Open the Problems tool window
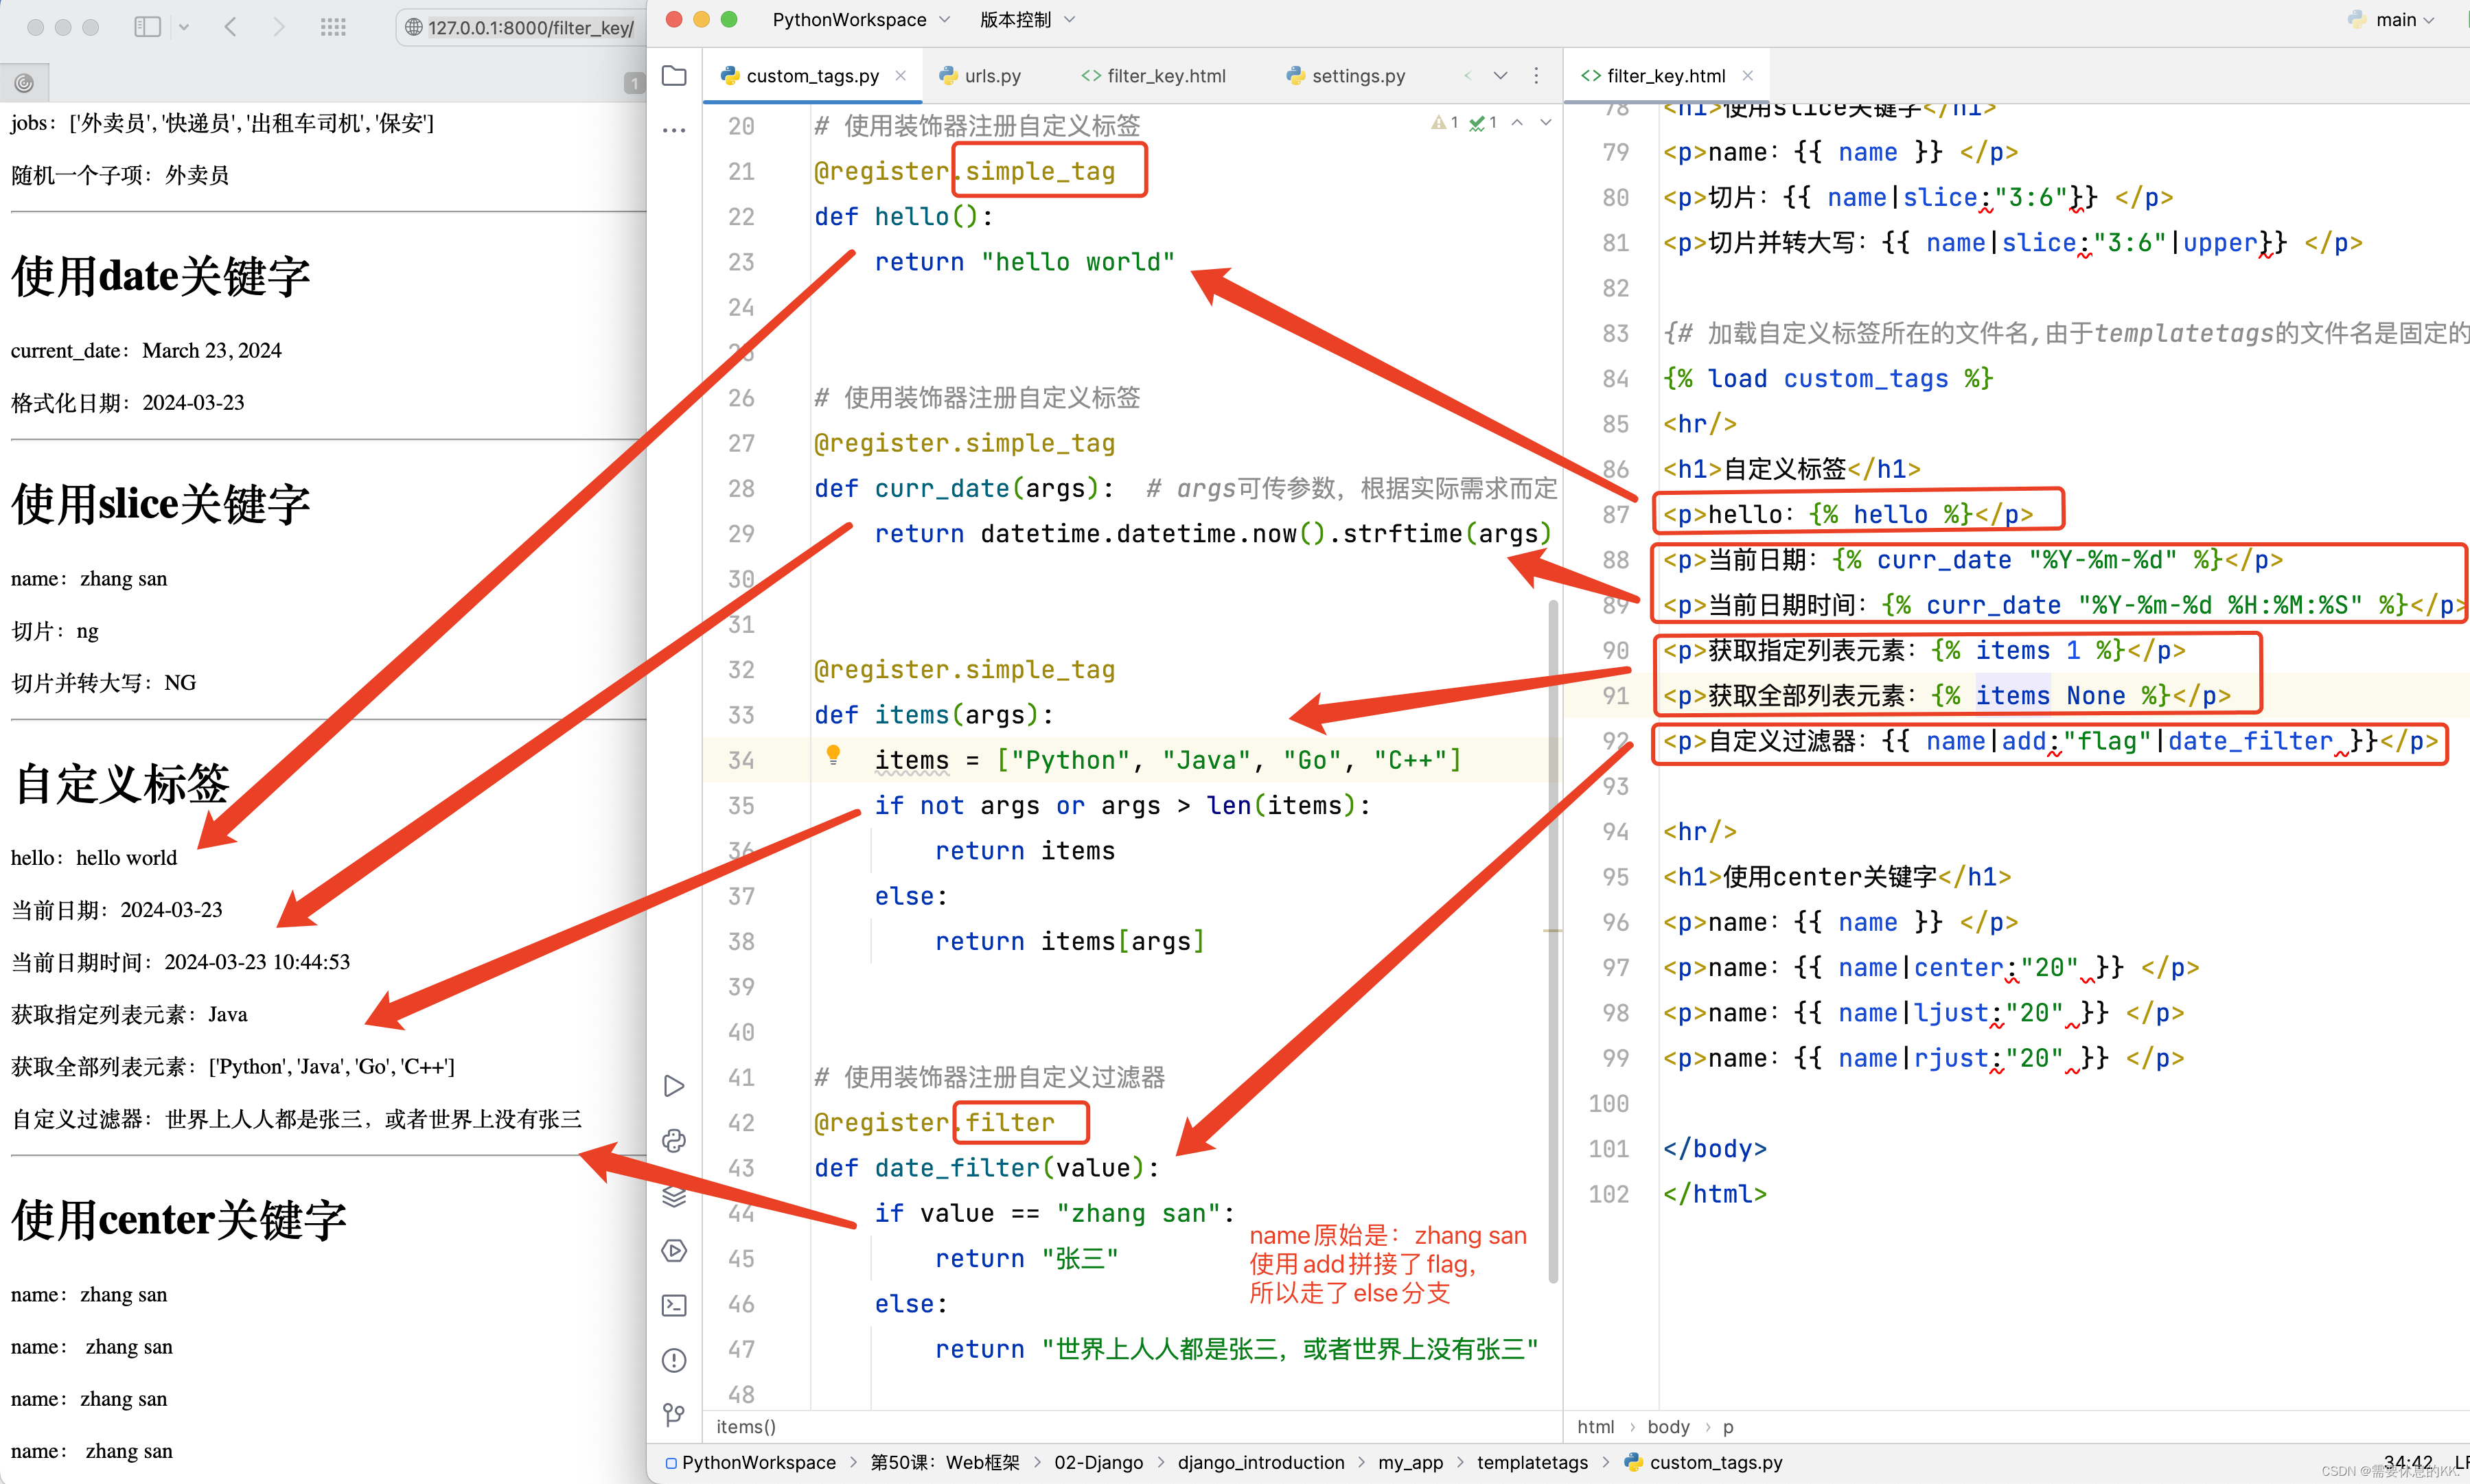The height and width of the screenshot is (1484, 2470). point(674,1360)
